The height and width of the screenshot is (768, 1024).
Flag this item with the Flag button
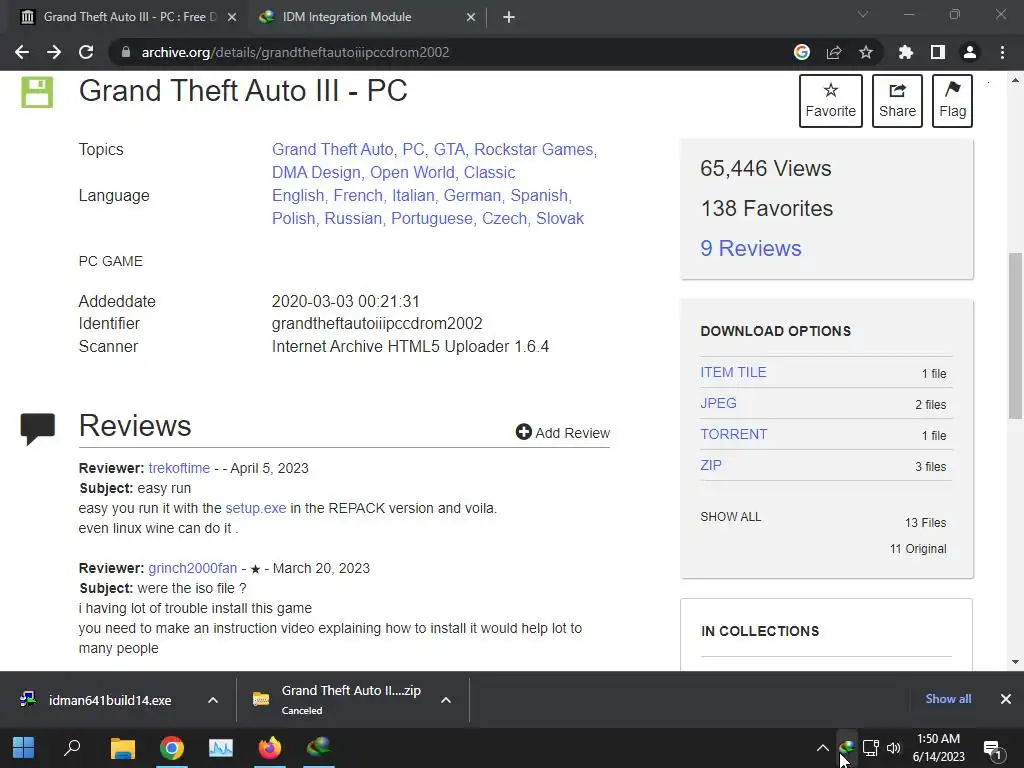952,101
